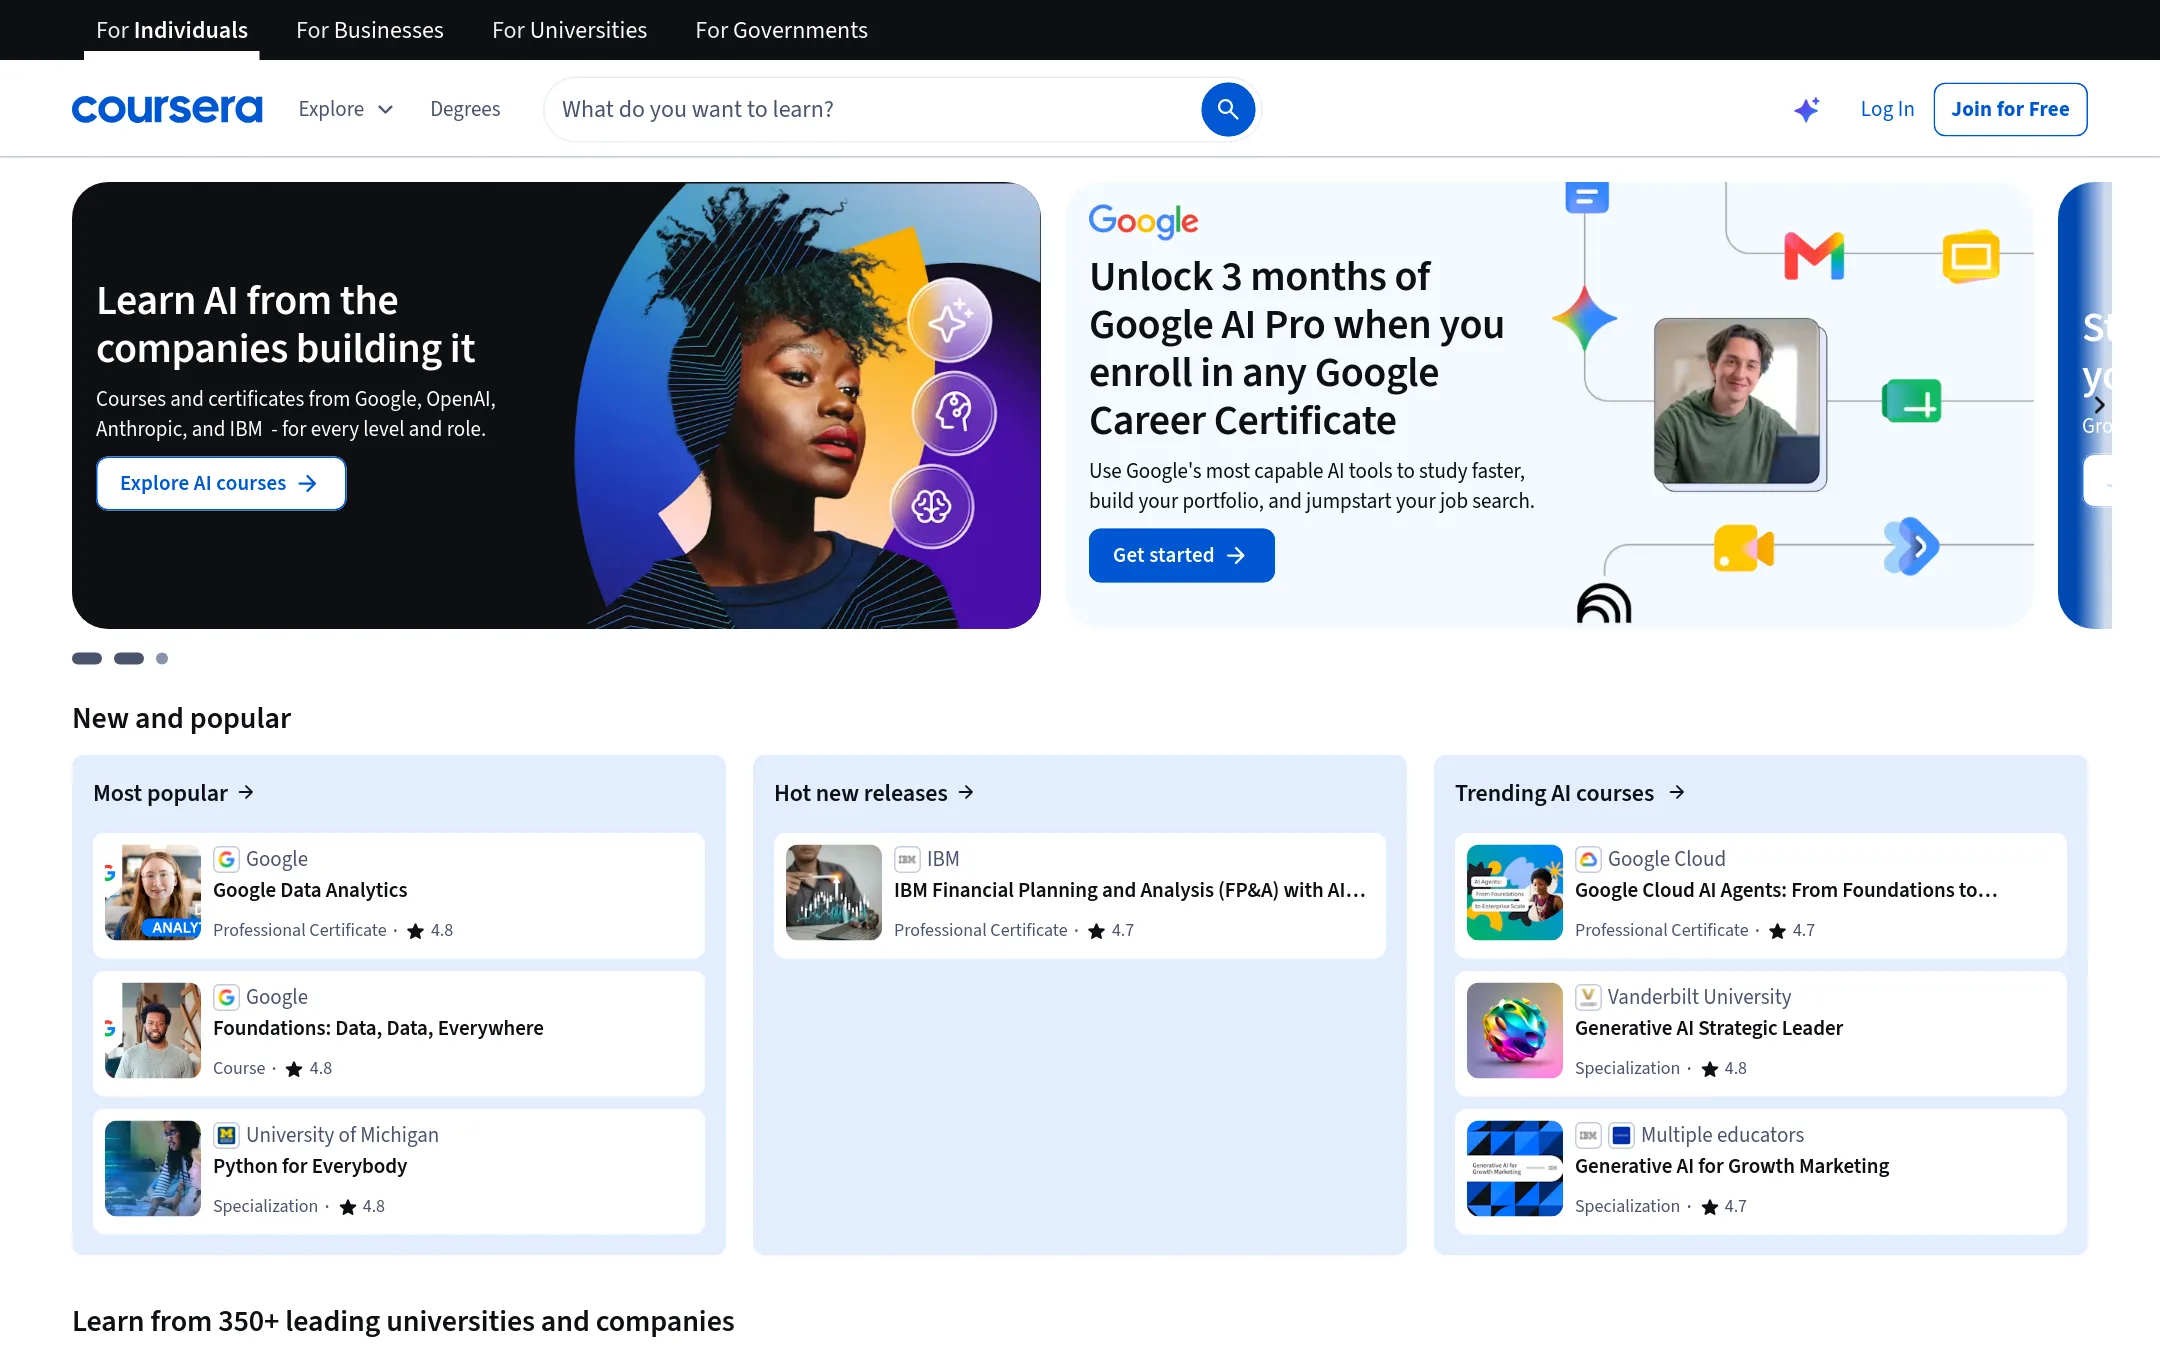
Task: Open the AI sparkle assistant icon
Action: coord(1806,109)
